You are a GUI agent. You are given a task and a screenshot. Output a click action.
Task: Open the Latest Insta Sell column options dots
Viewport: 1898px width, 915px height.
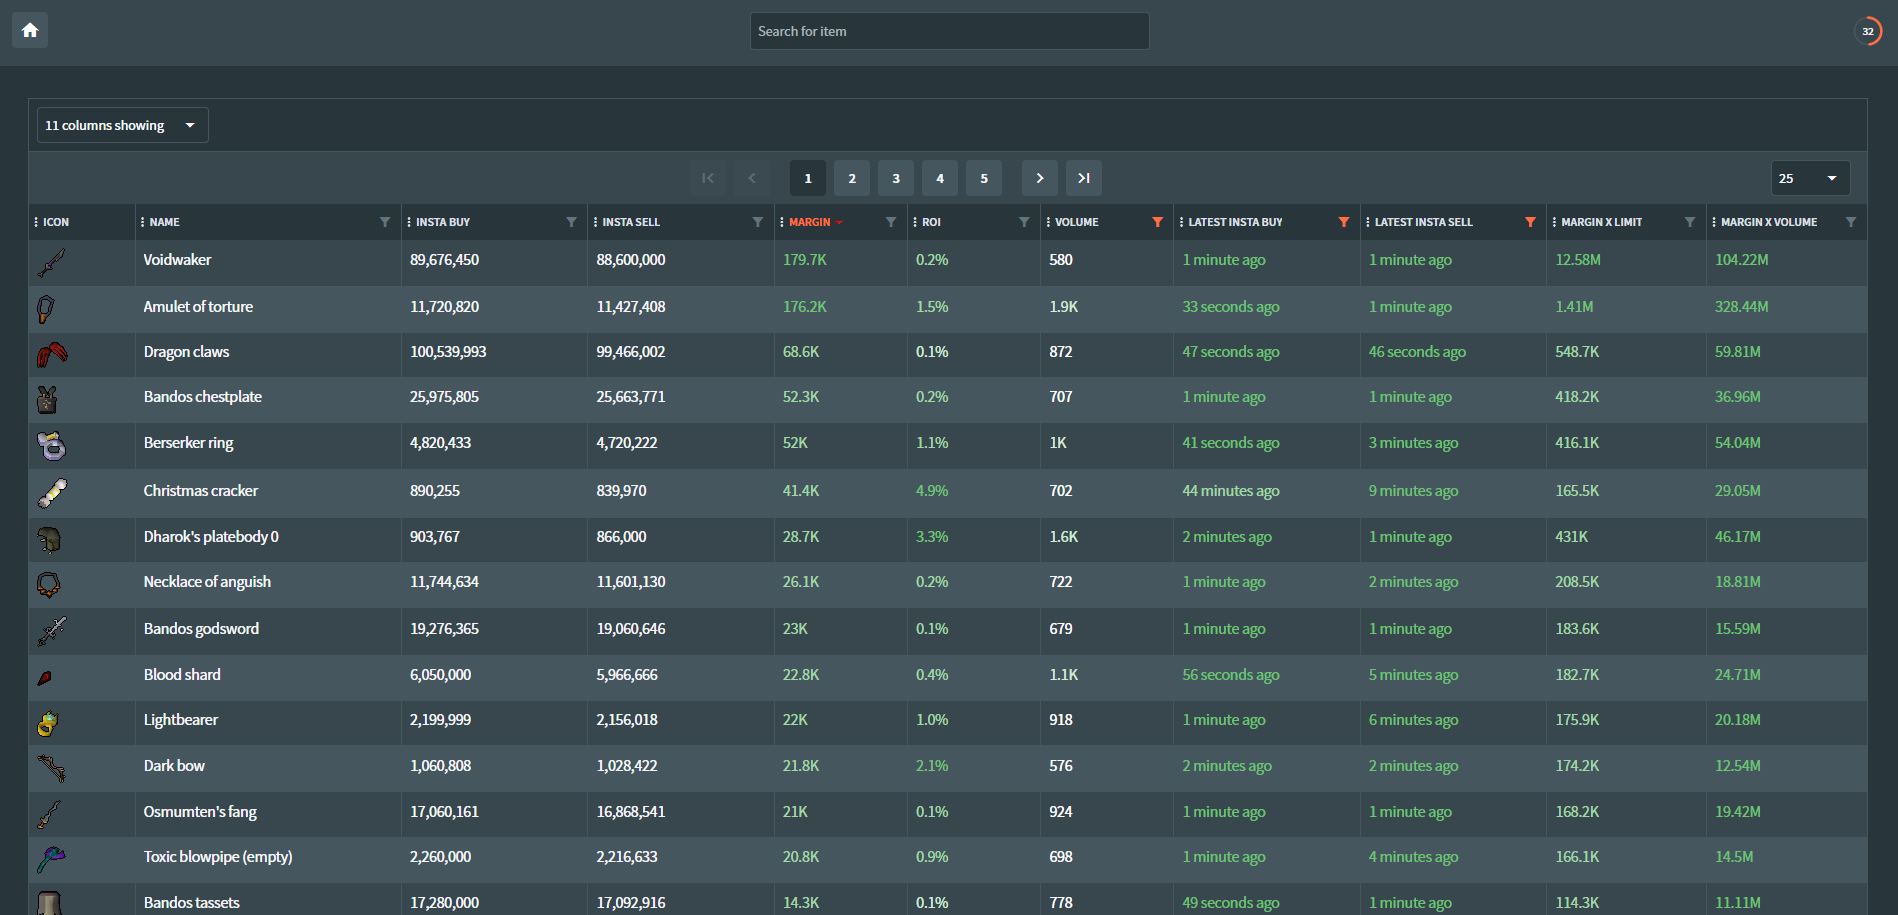click(1368, 222)
